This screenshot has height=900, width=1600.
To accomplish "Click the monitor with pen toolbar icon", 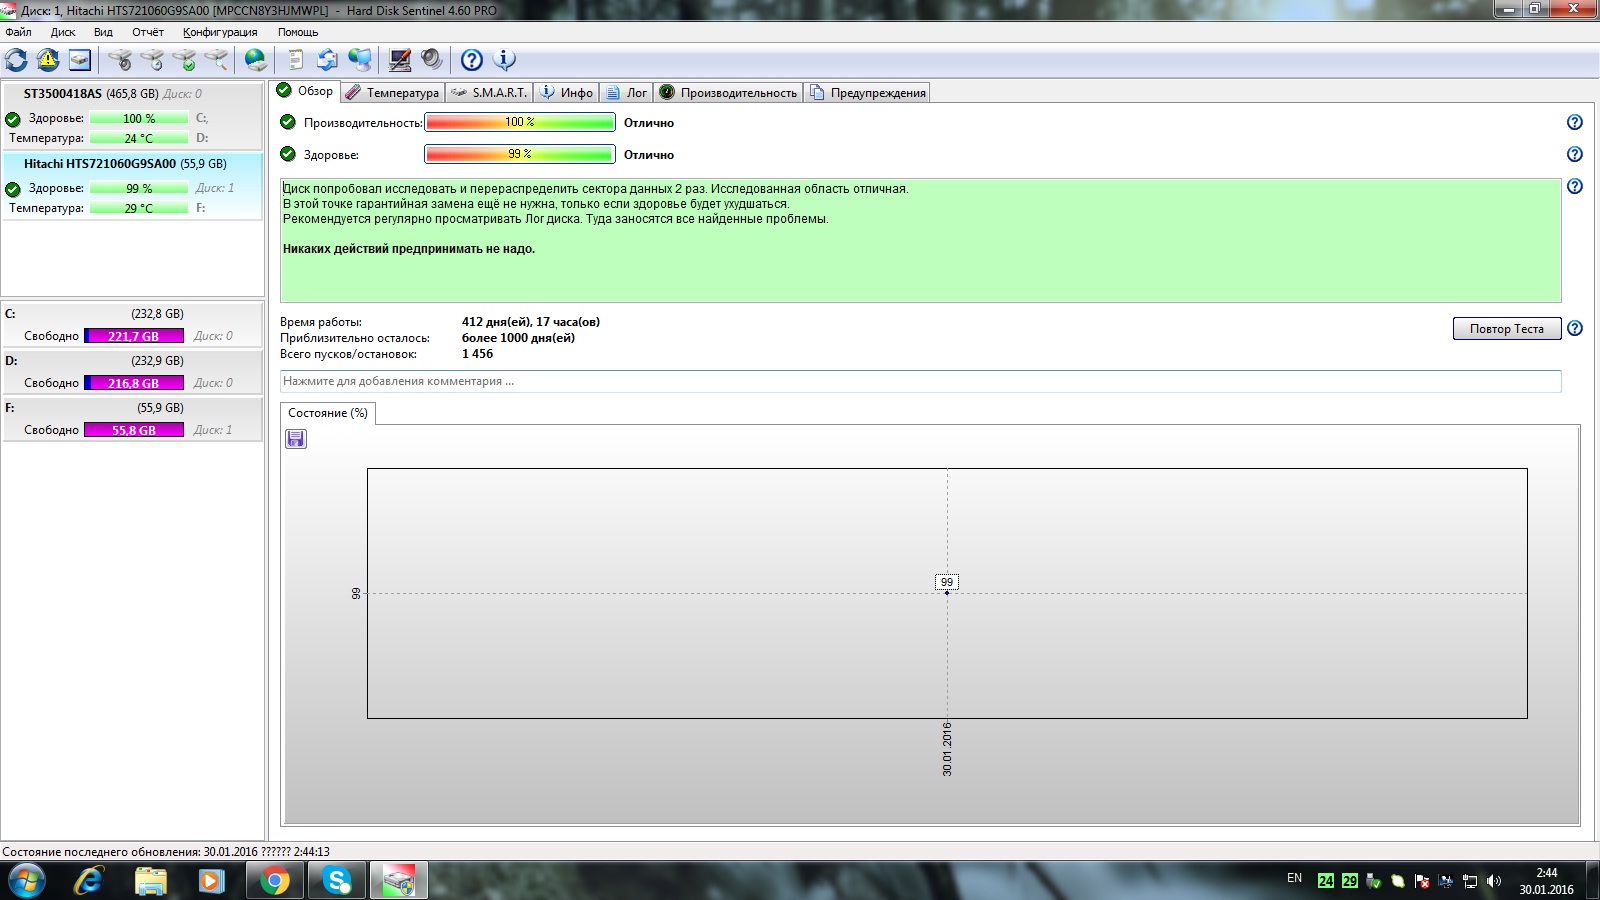I will click(400, 60).
